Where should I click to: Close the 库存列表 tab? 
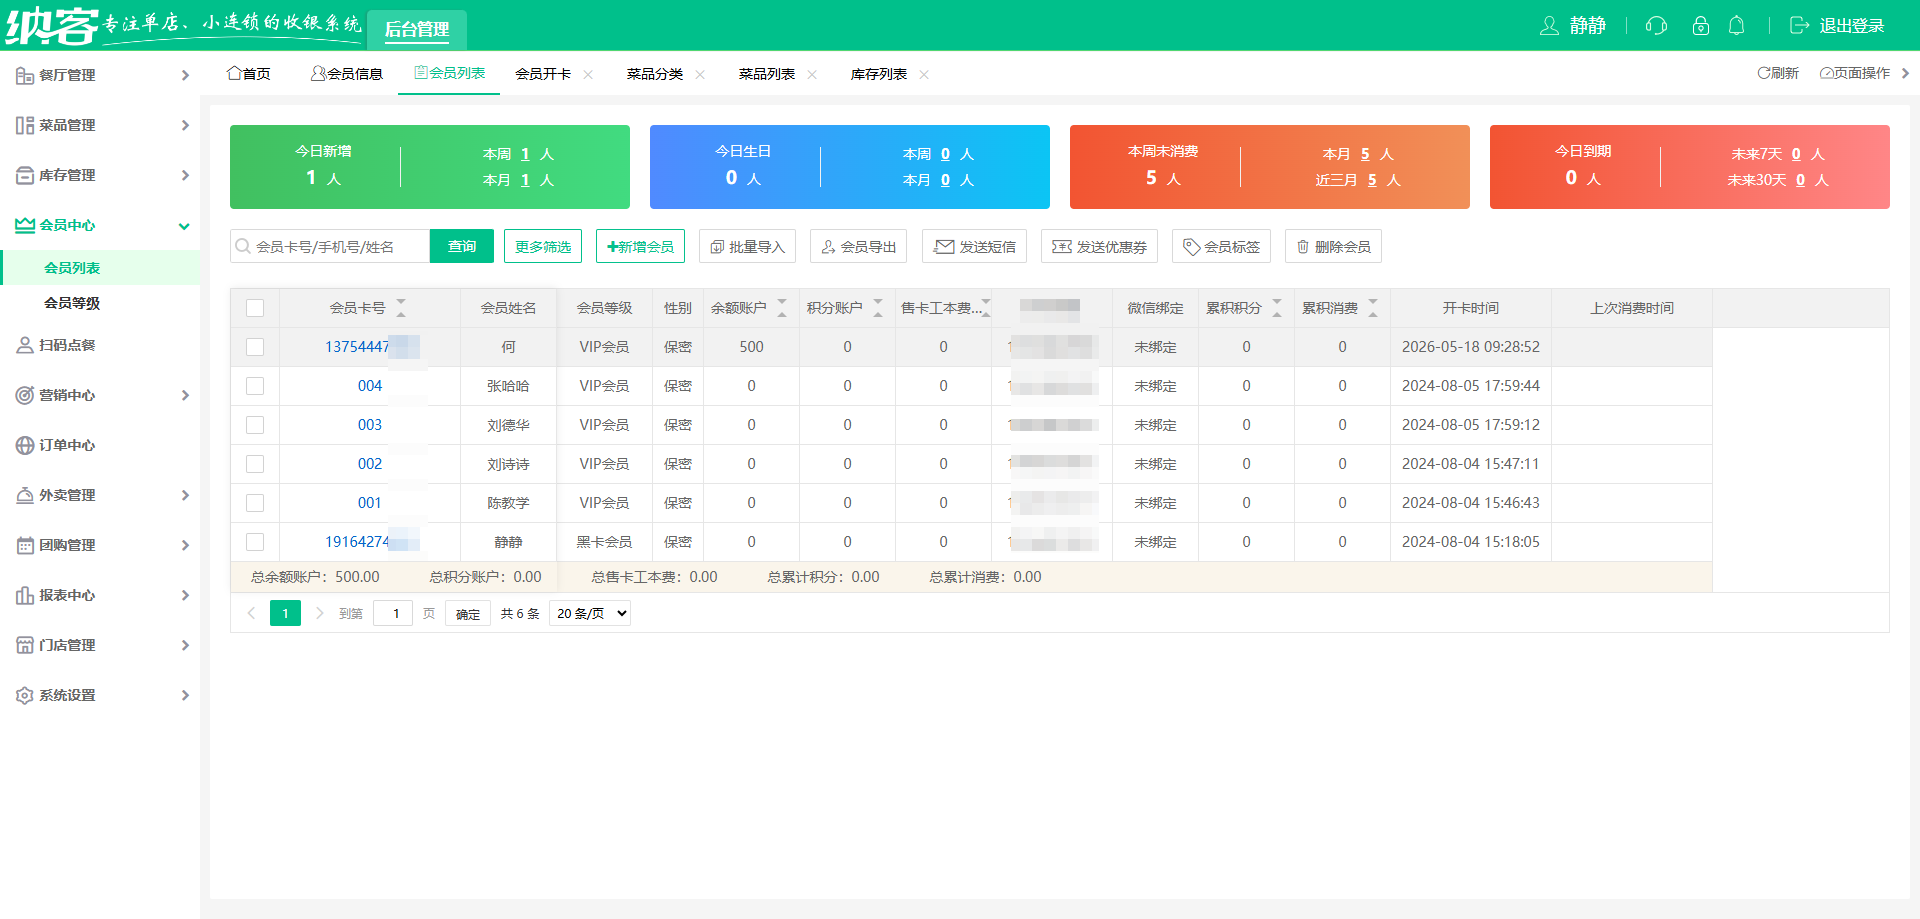[x=924, y=74]
